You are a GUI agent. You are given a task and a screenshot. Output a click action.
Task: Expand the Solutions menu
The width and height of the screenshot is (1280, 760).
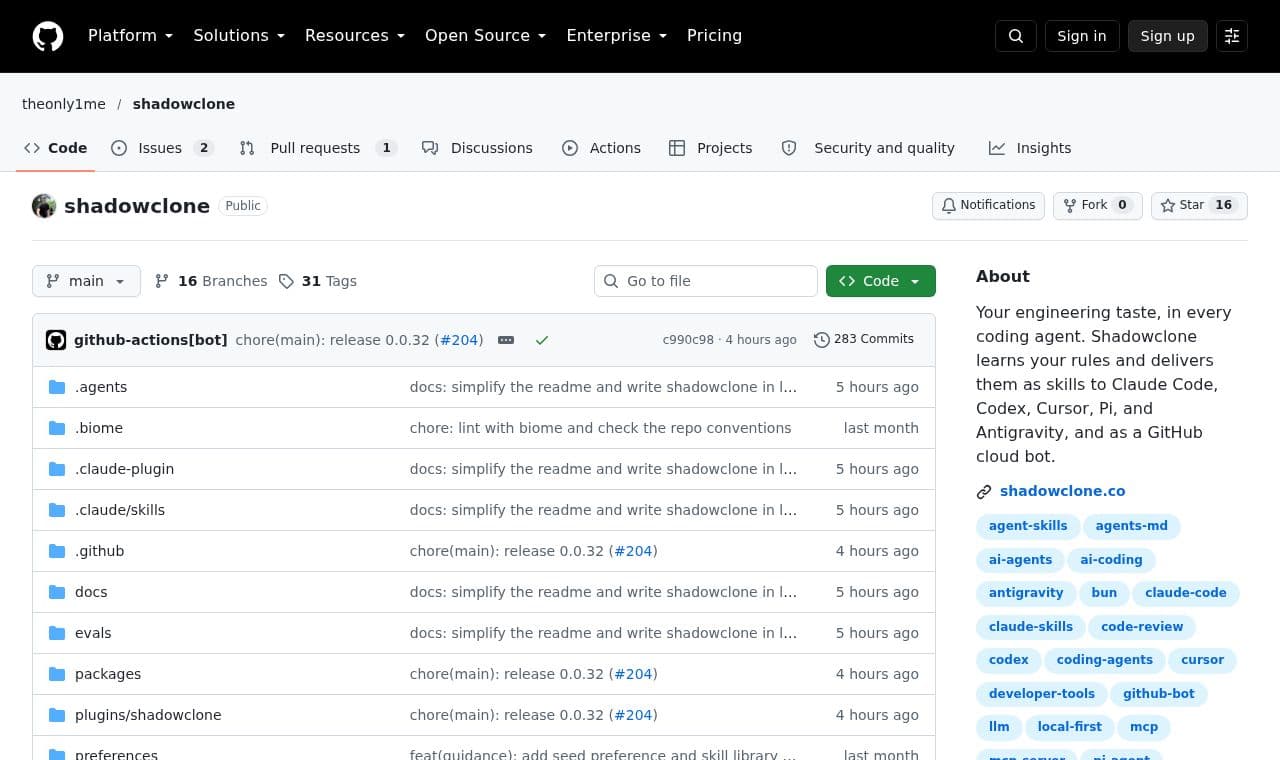point(239,36)
